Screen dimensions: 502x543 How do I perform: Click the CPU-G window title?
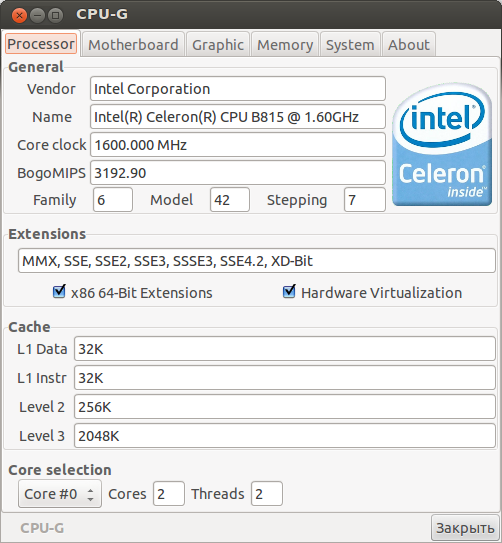[x=102, y=15]
